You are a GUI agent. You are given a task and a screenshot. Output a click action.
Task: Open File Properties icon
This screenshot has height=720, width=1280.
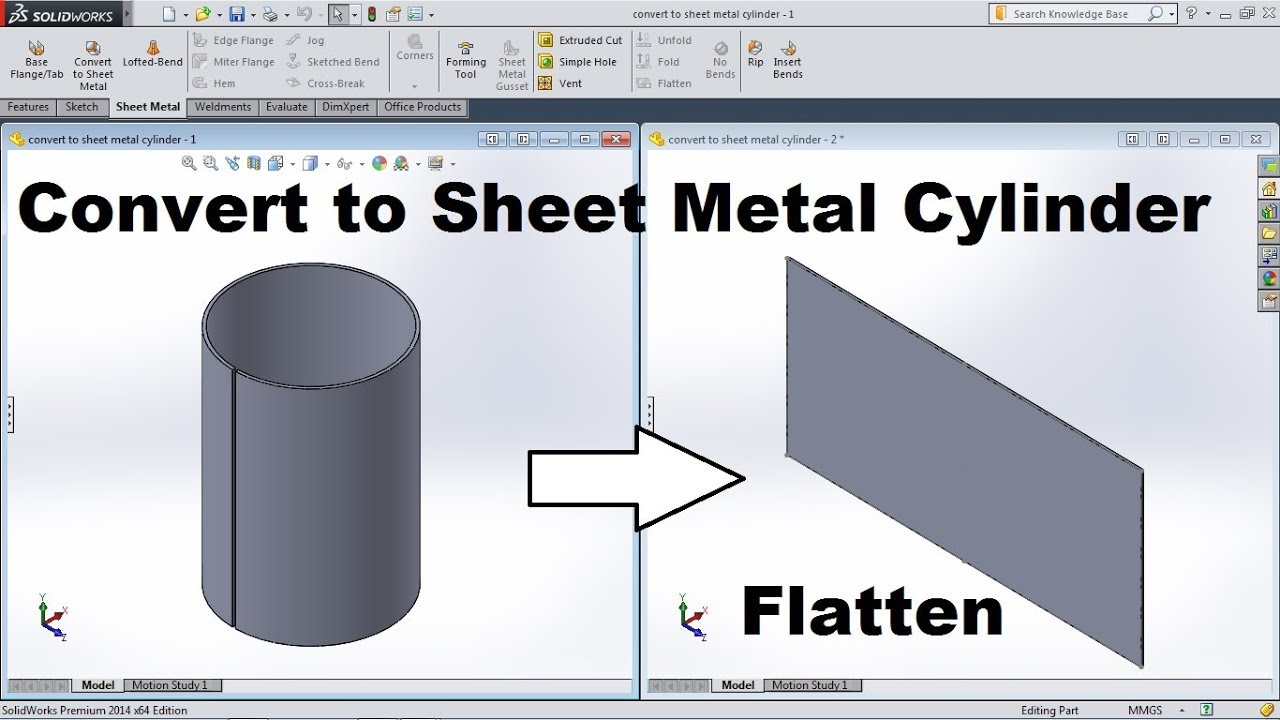393,14
